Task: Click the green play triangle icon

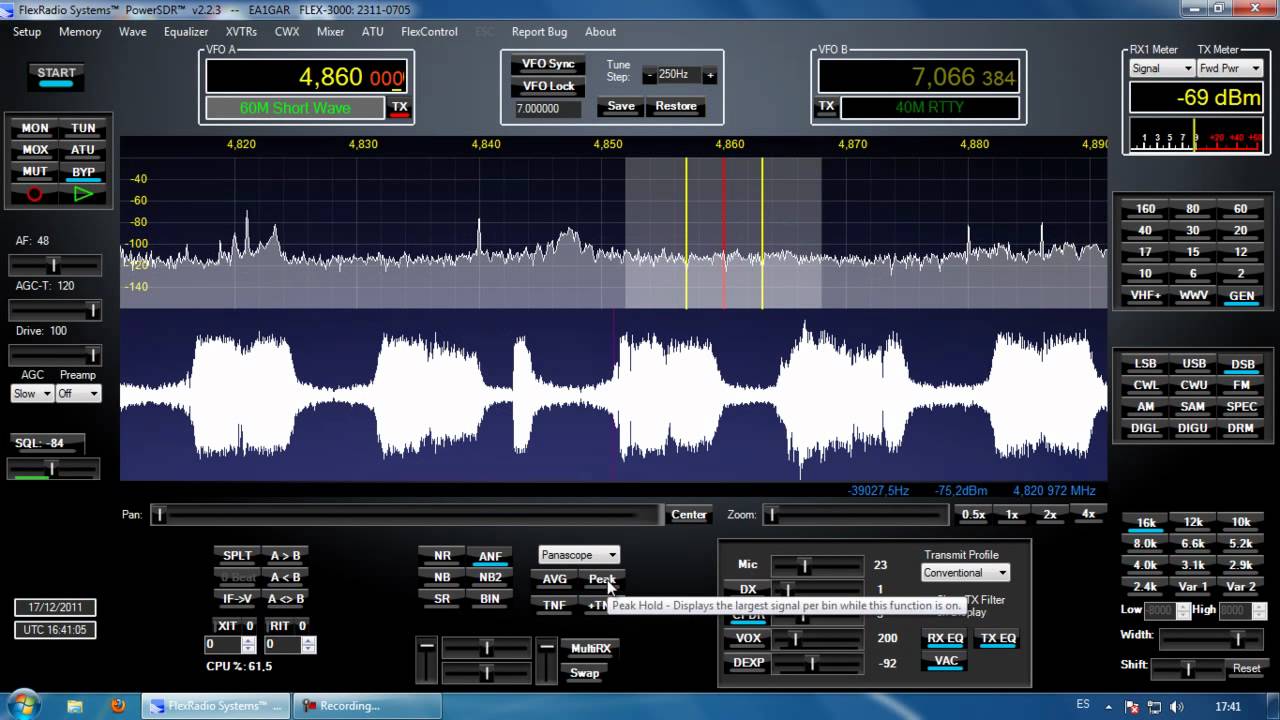Action: point(83,194)
